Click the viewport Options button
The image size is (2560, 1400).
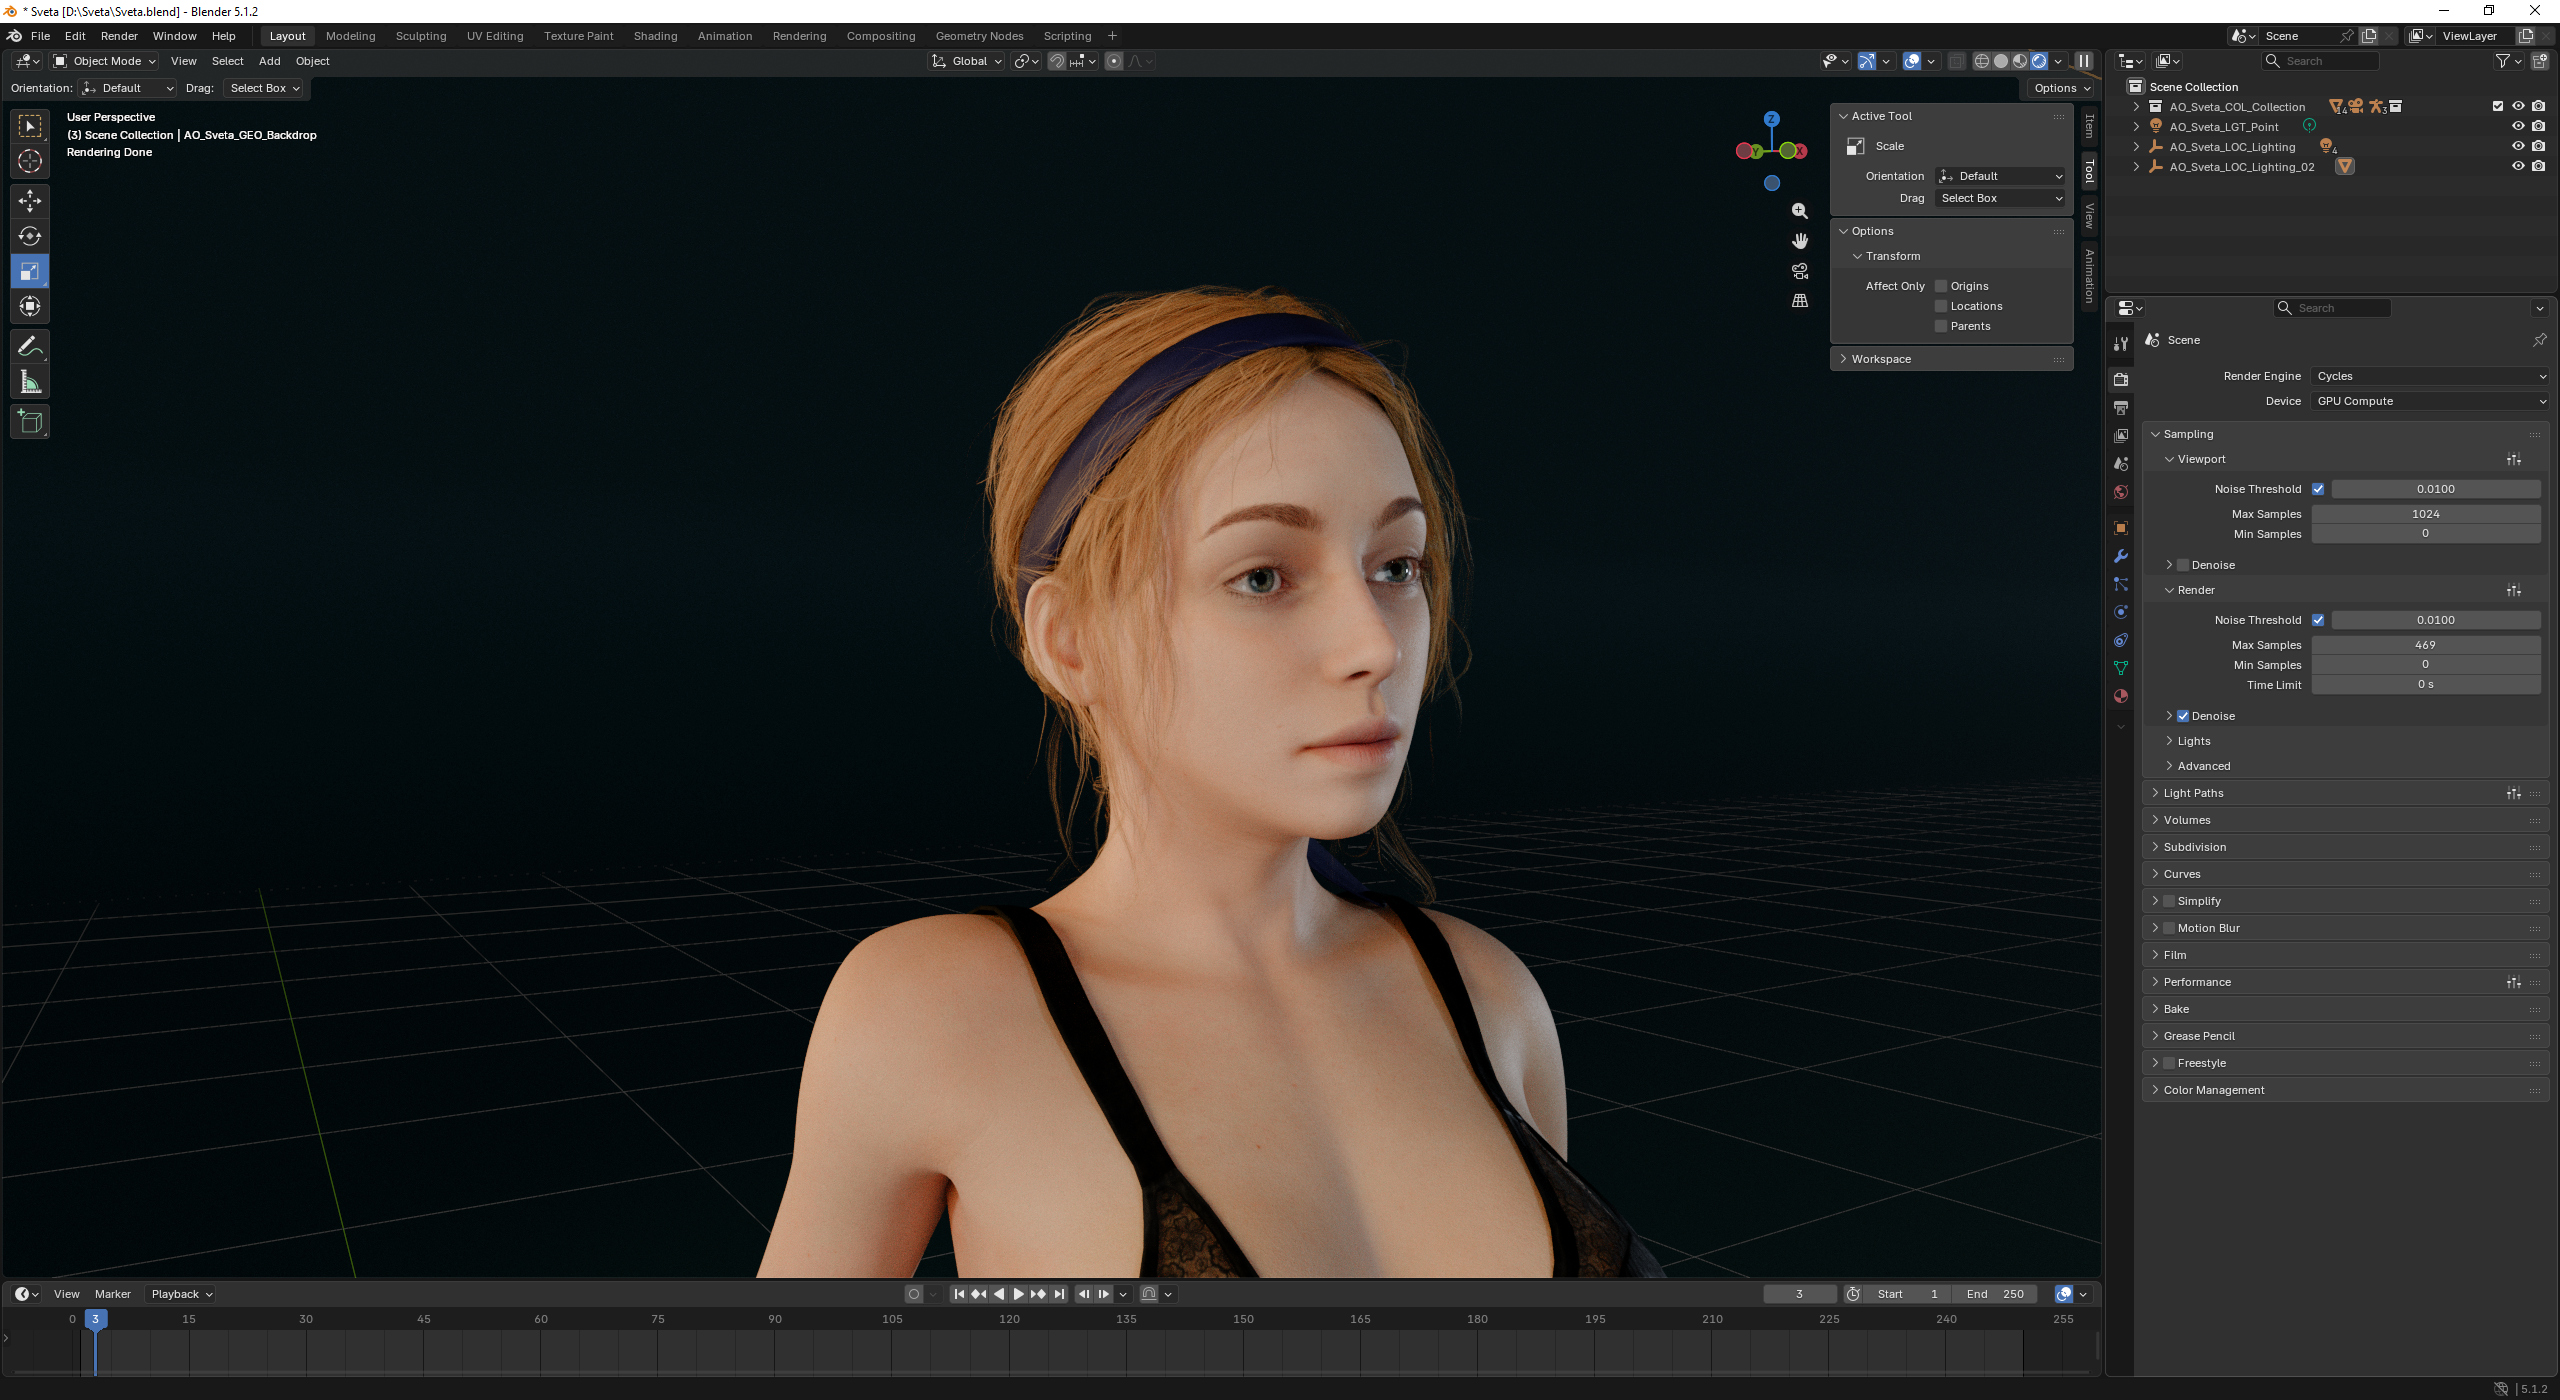tap(2063, 88)
